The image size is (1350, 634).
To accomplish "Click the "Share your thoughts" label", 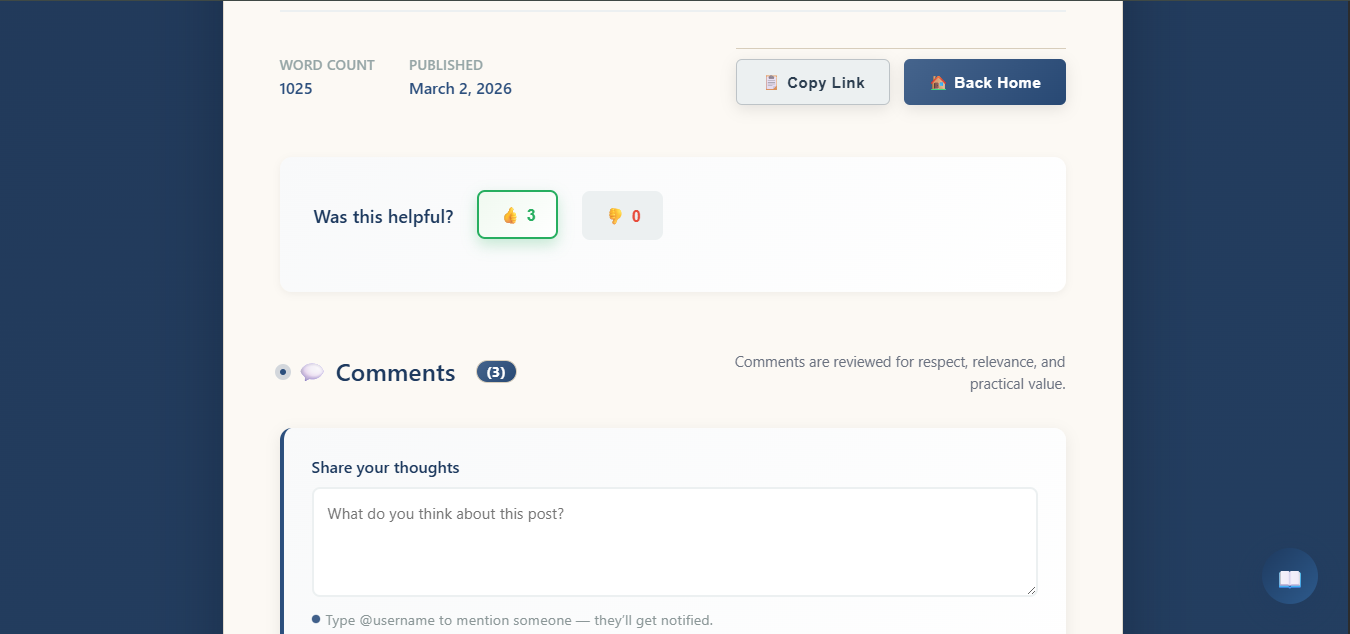I will pyautogui.click(x=385, y=468).
